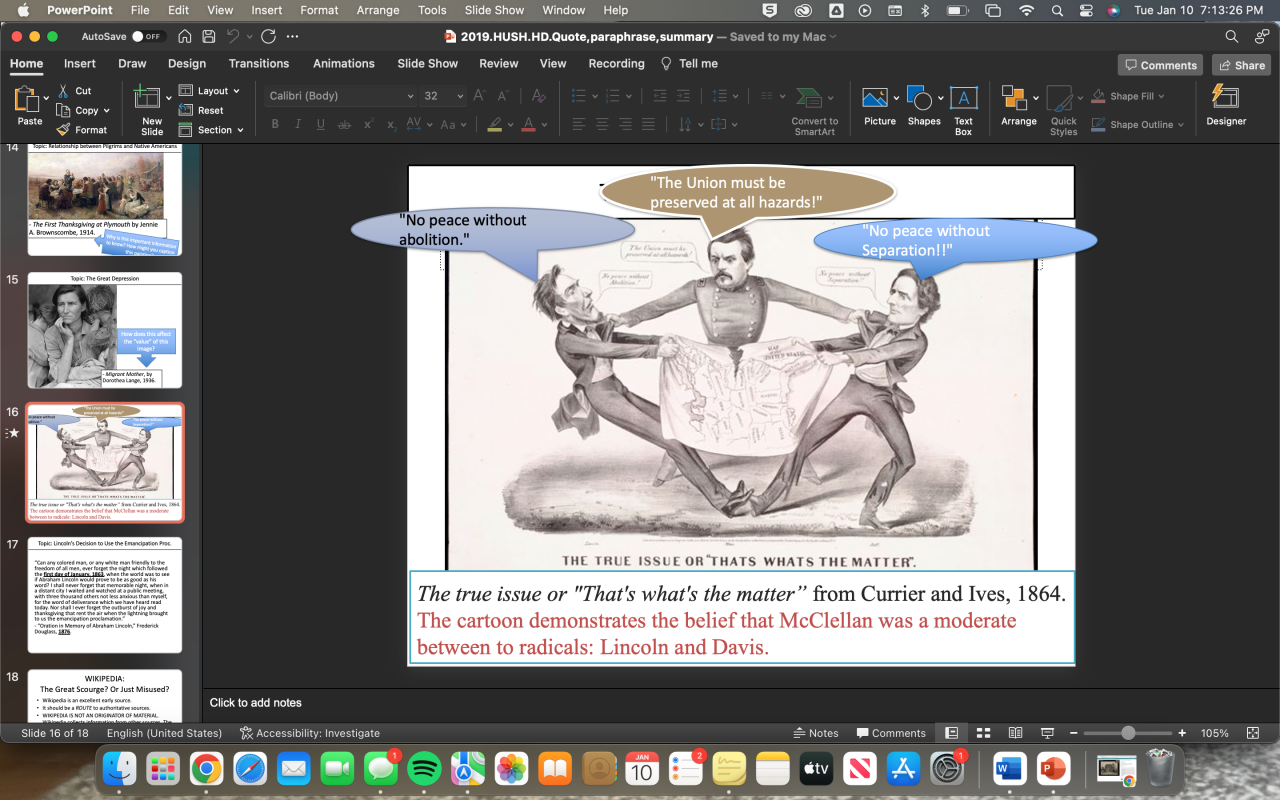The image size is (1280, 800).
Task: Click the zoom slider handle
Action: click(x=1128, y=733)
